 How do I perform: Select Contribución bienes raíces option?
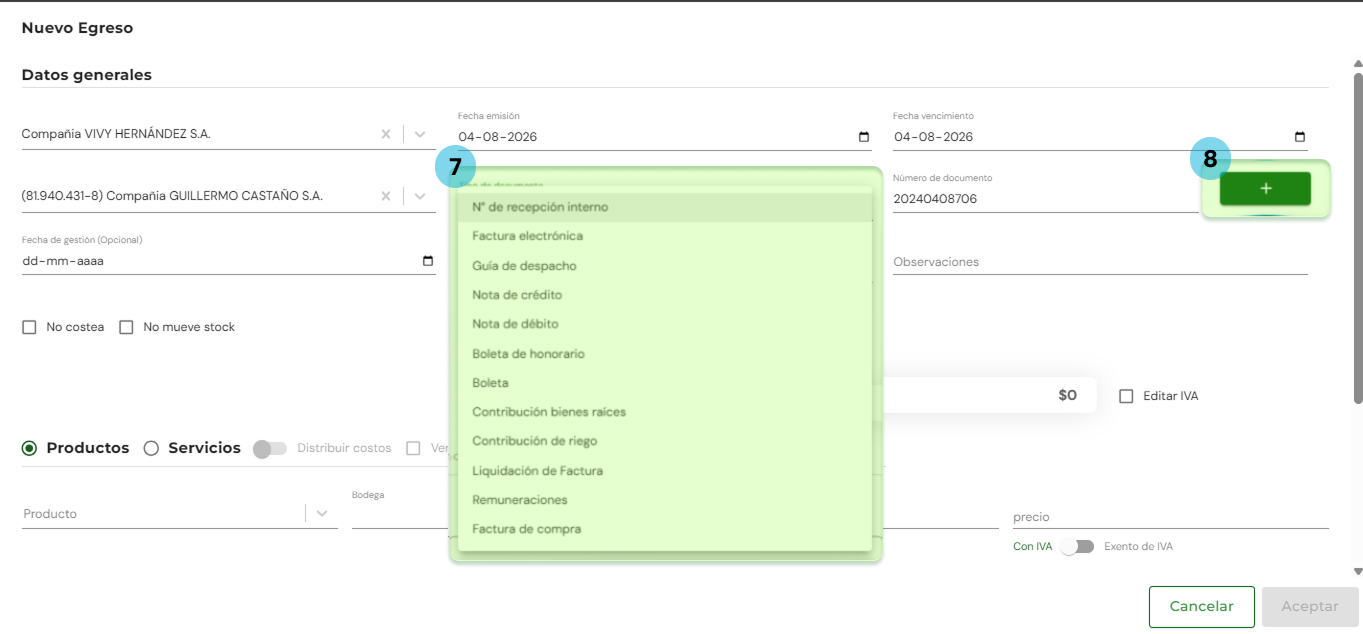pos(665,412)
